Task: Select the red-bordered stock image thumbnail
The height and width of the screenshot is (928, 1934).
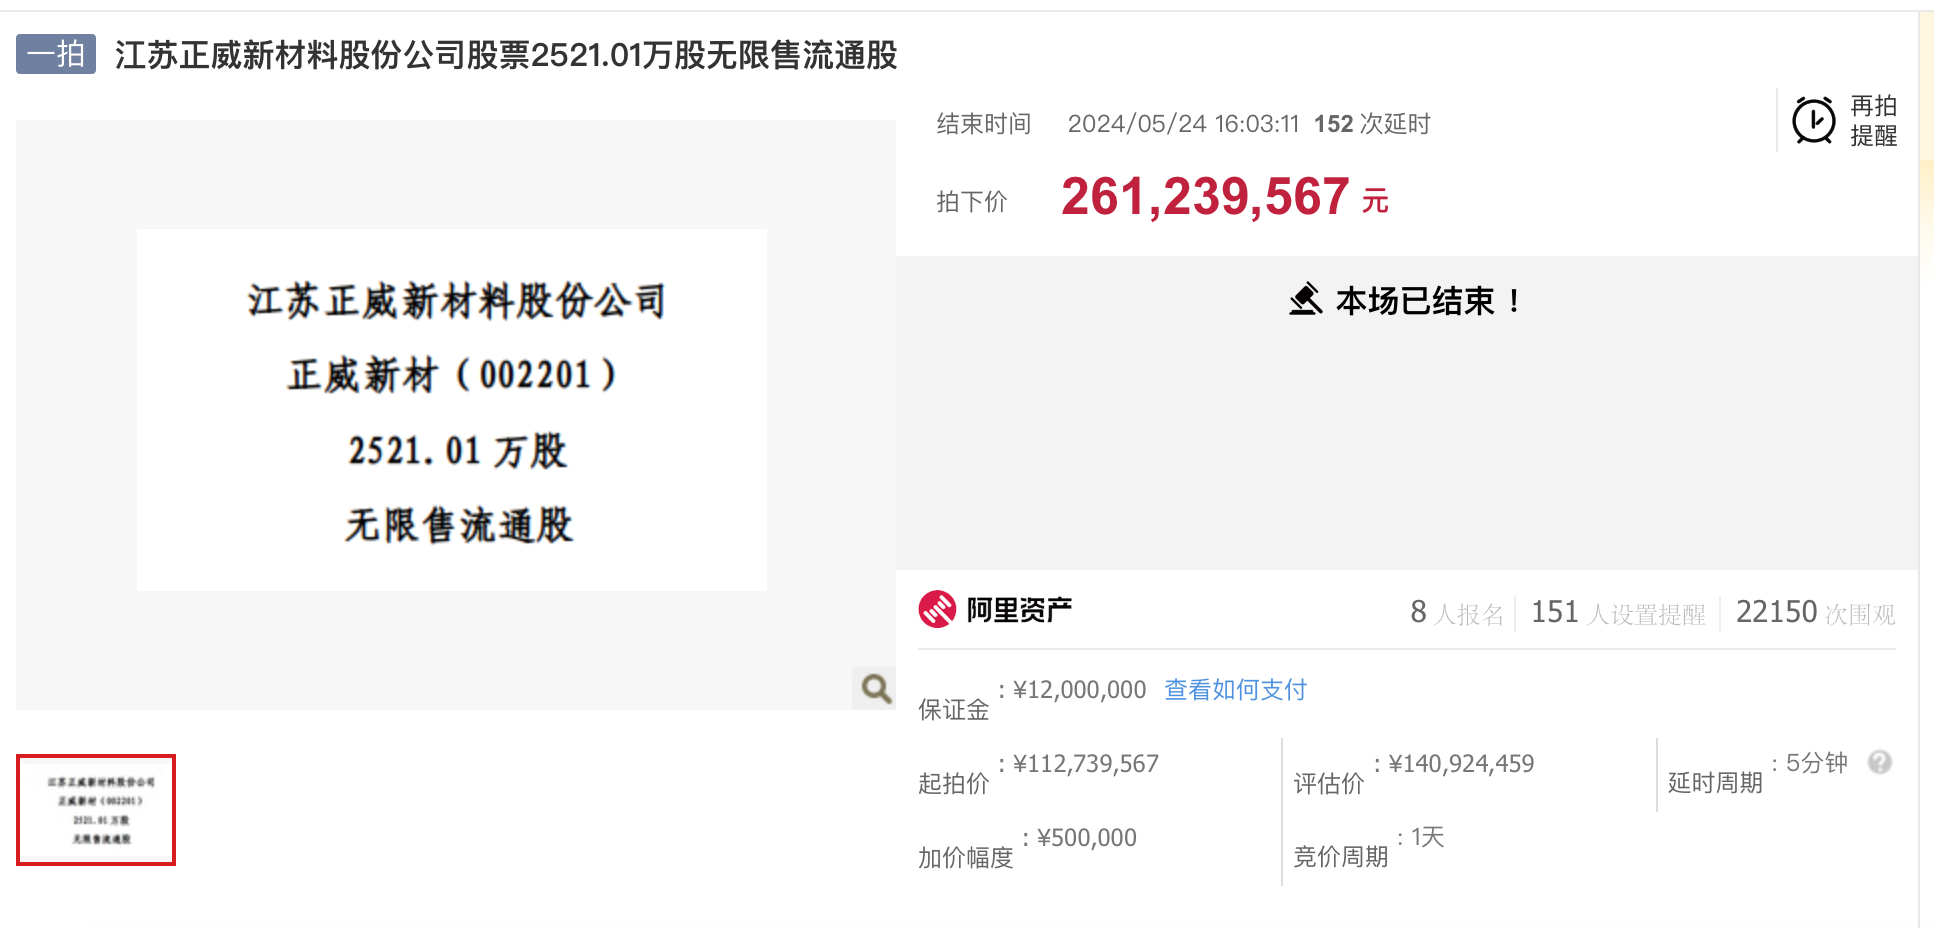Action: 96,810
